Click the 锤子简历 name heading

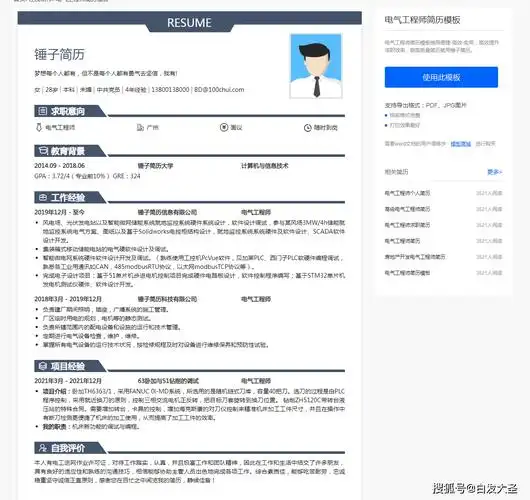coord(59,54)
